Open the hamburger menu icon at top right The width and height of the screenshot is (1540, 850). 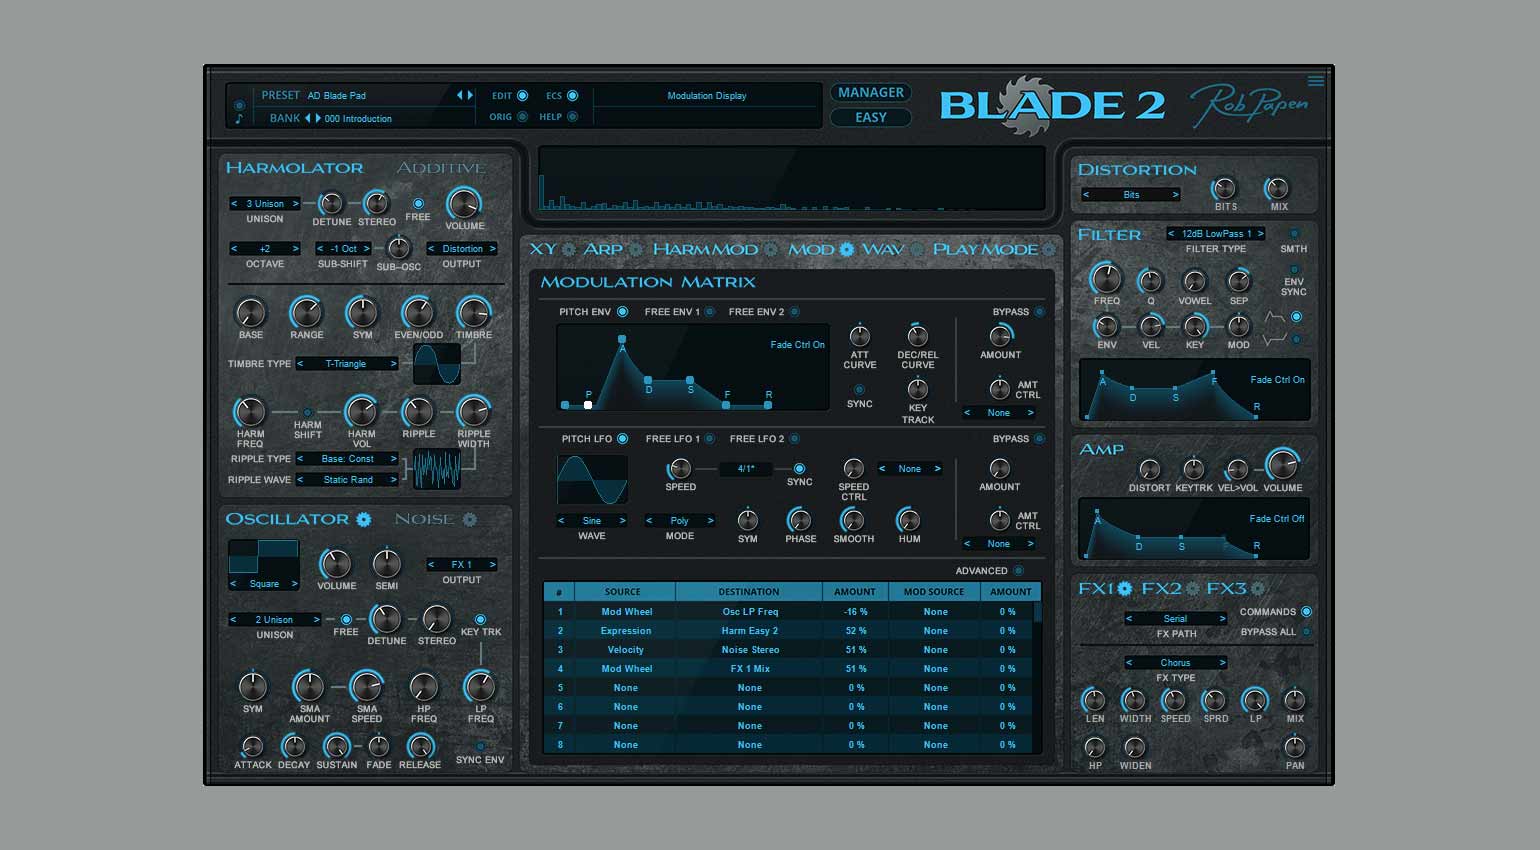click(x=1316, y=81)
